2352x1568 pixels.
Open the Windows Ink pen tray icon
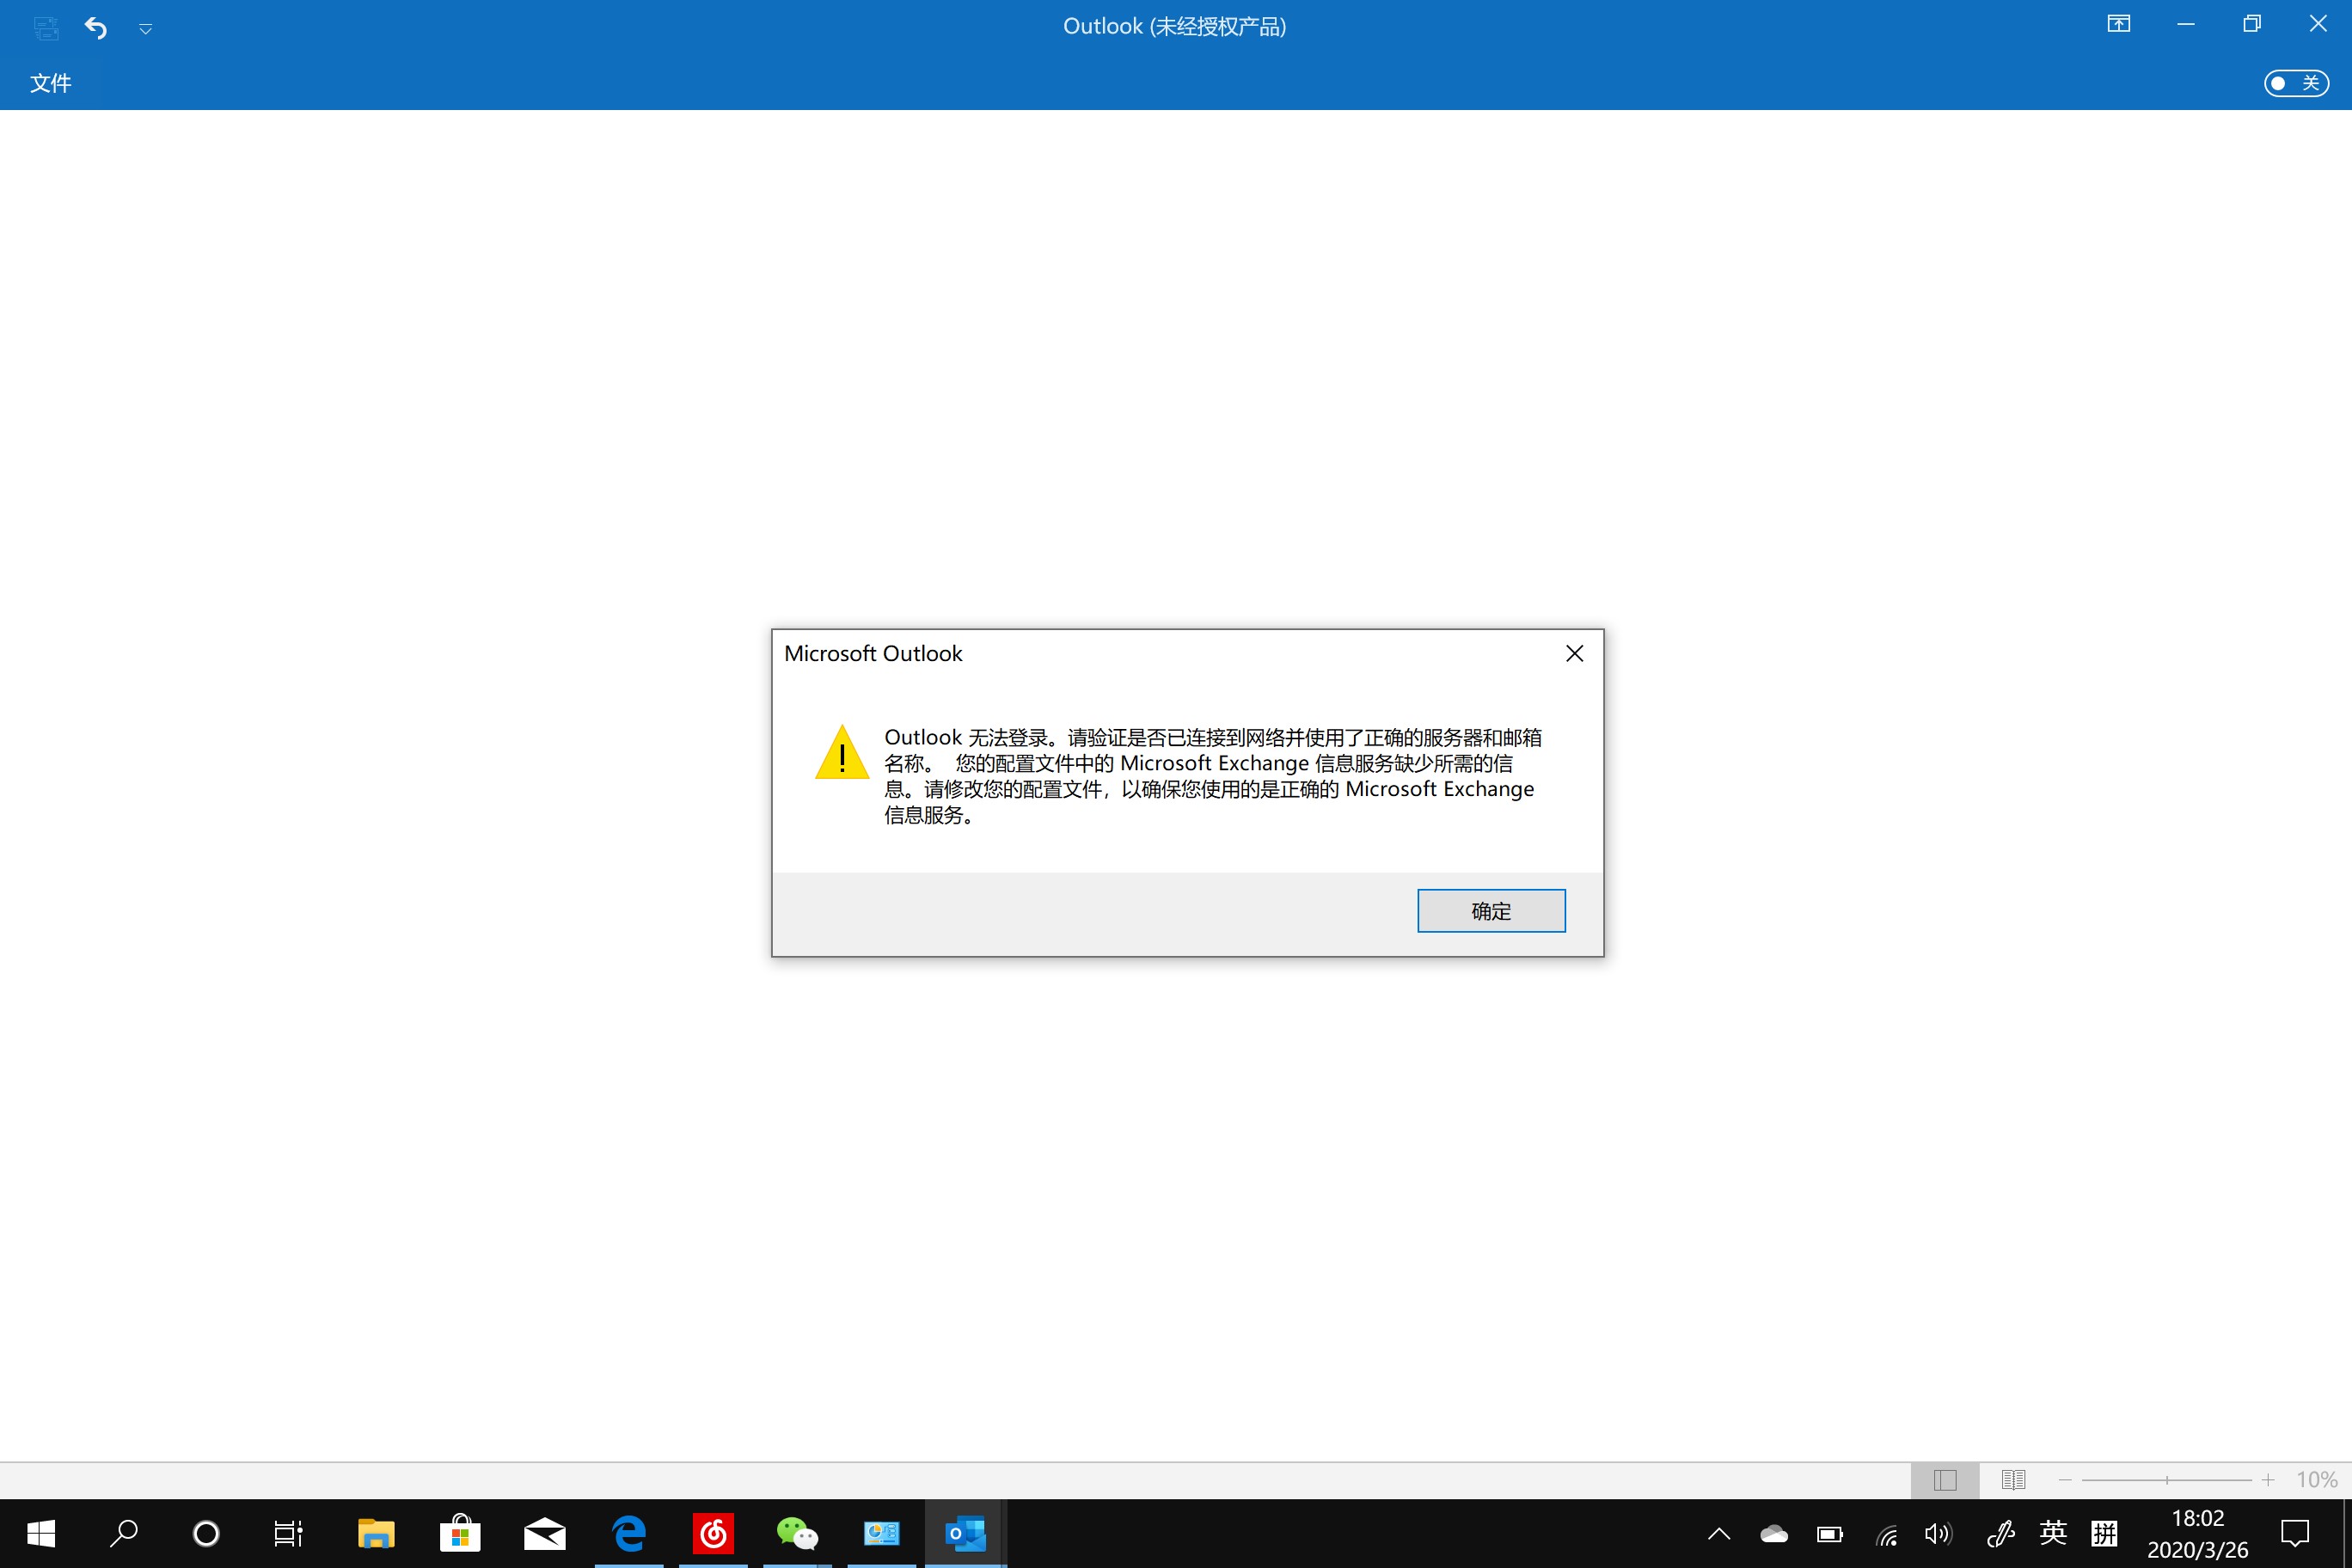click(2000, 1533)
